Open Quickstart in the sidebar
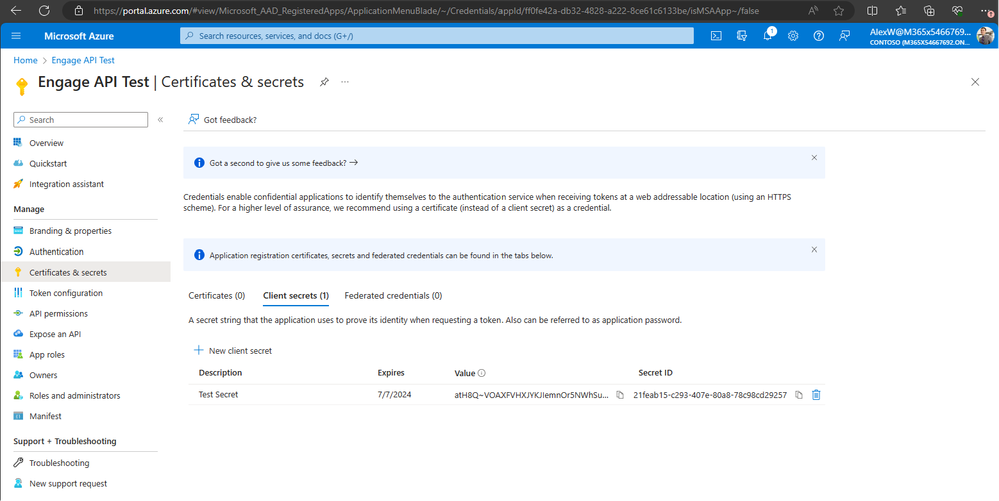 (x=48, y=163)
